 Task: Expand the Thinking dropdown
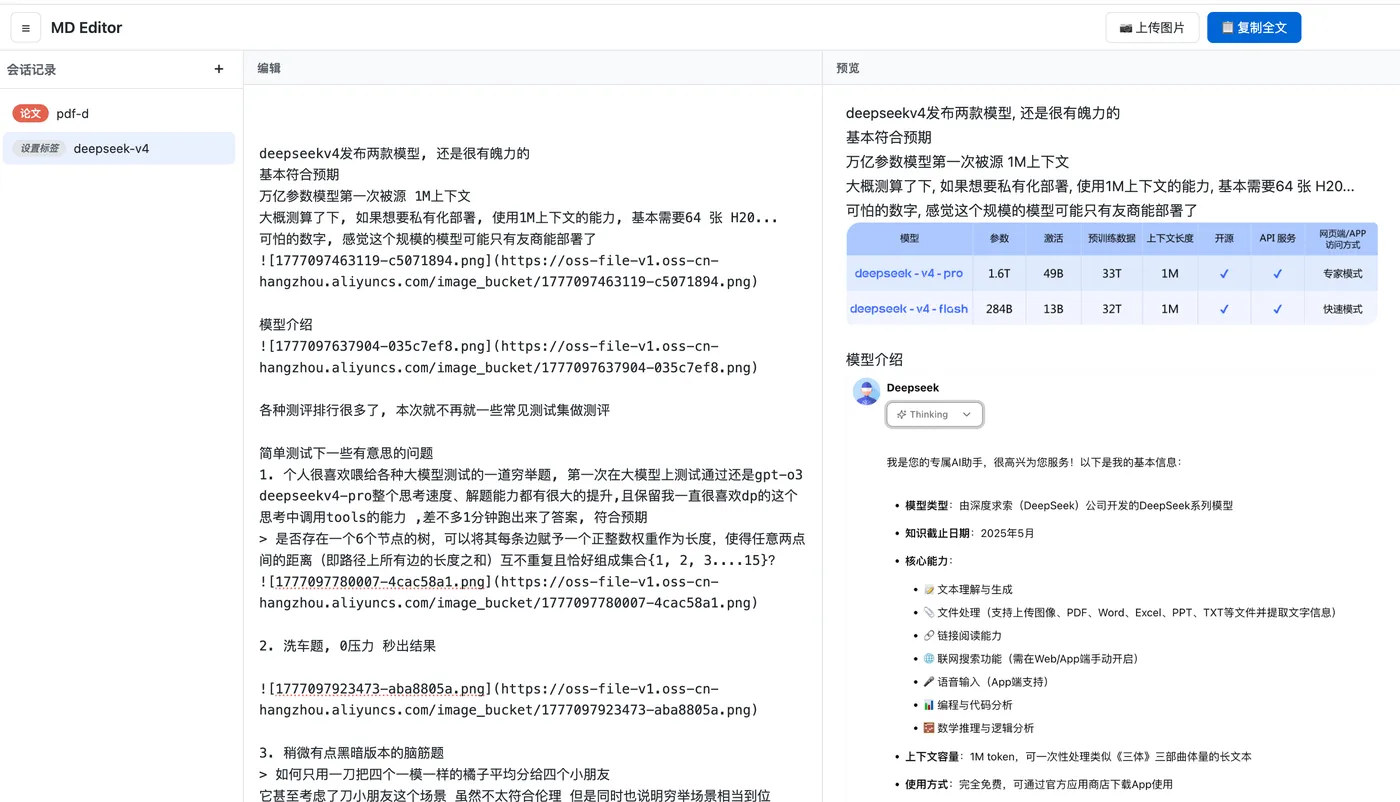pyautogui.click(x=934, y=414)
